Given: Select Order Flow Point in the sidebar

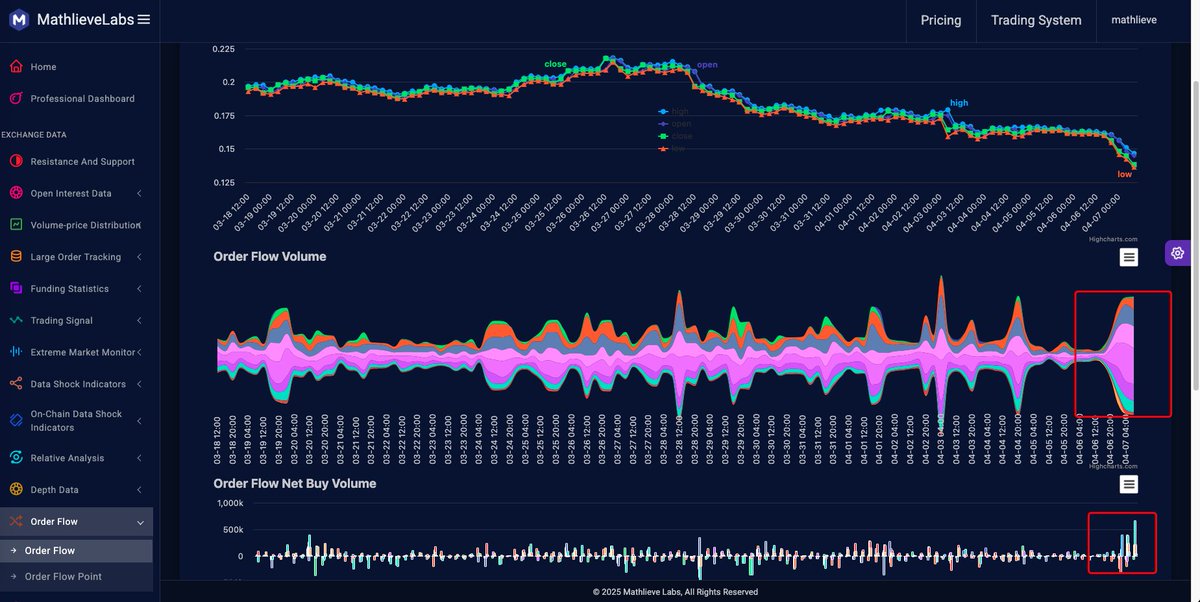Looking at the screenshot, I should click(x=64, y=575).
